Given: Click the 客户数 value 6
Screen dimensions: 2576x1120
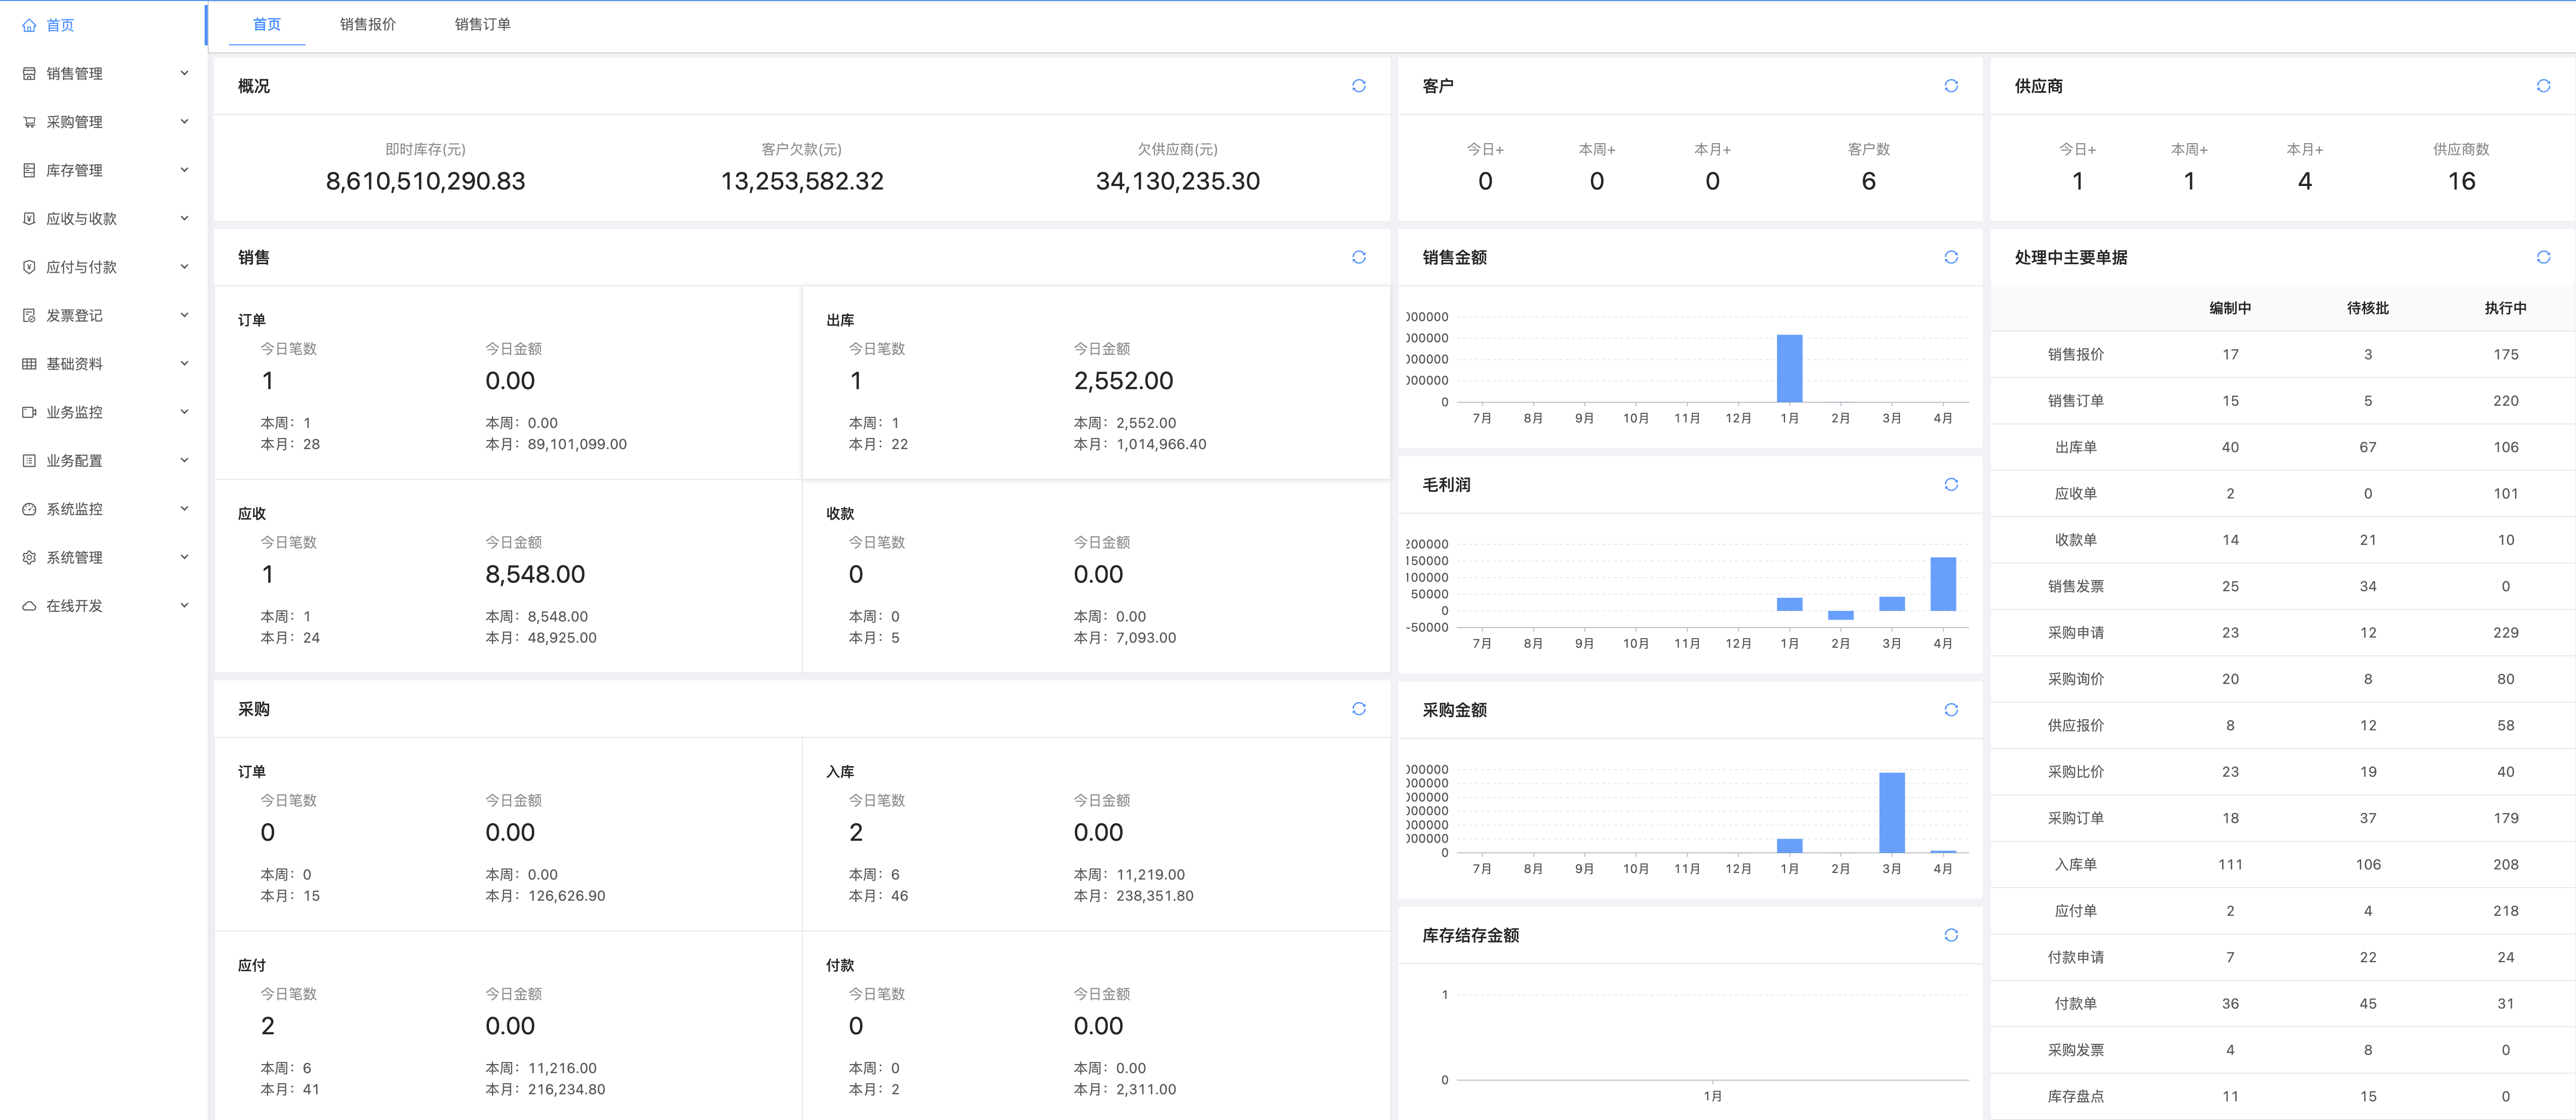Looking at the screenshot, I should tap(1868, 181).
